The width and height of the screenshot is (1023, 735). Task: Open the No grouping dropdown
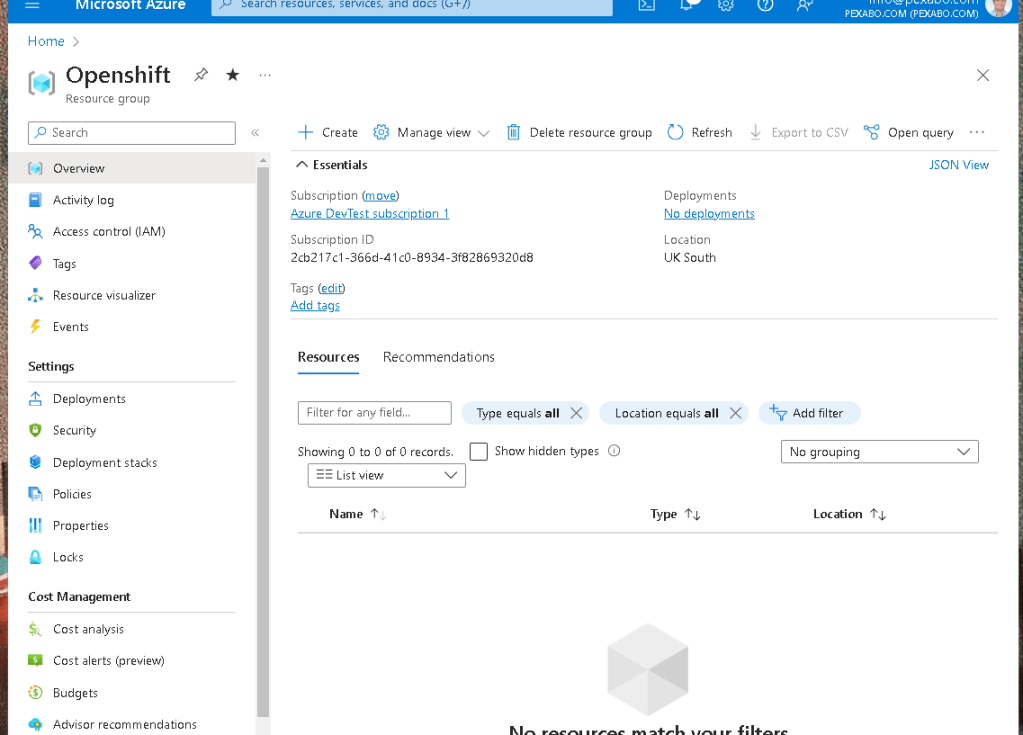(x=879, y=452)
